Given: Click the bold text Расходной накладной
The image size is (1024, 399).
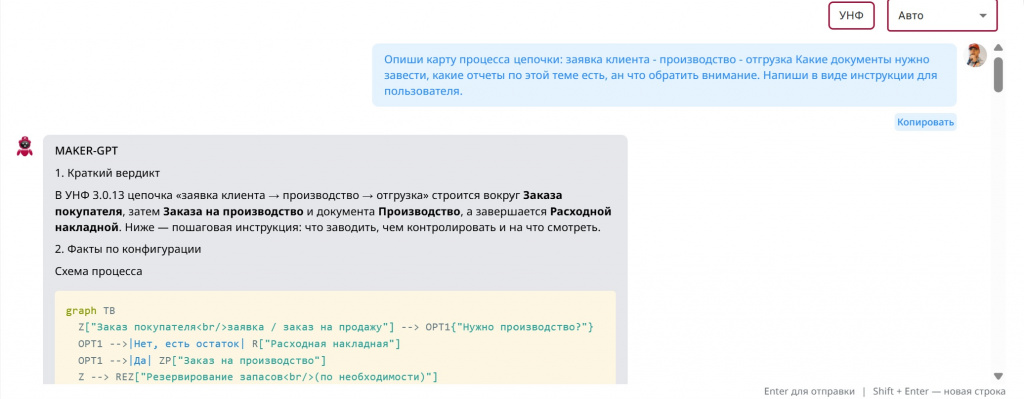Looking at the screenshot, I should (333, 220).
